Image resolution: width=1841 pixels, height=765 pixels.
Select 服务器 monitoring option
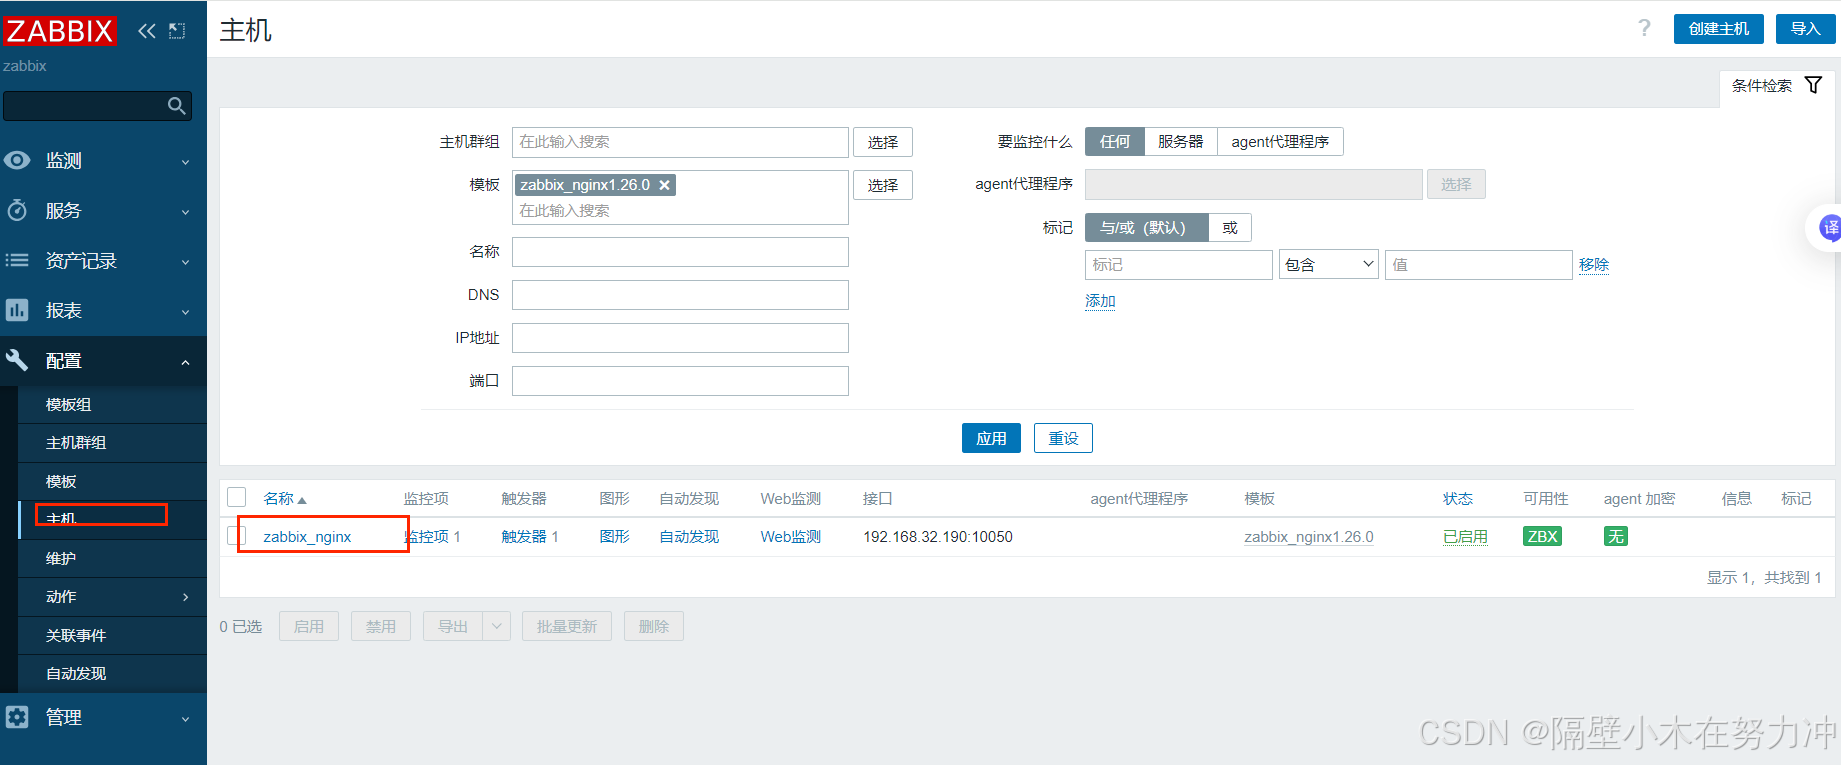tap(1181, 142)
